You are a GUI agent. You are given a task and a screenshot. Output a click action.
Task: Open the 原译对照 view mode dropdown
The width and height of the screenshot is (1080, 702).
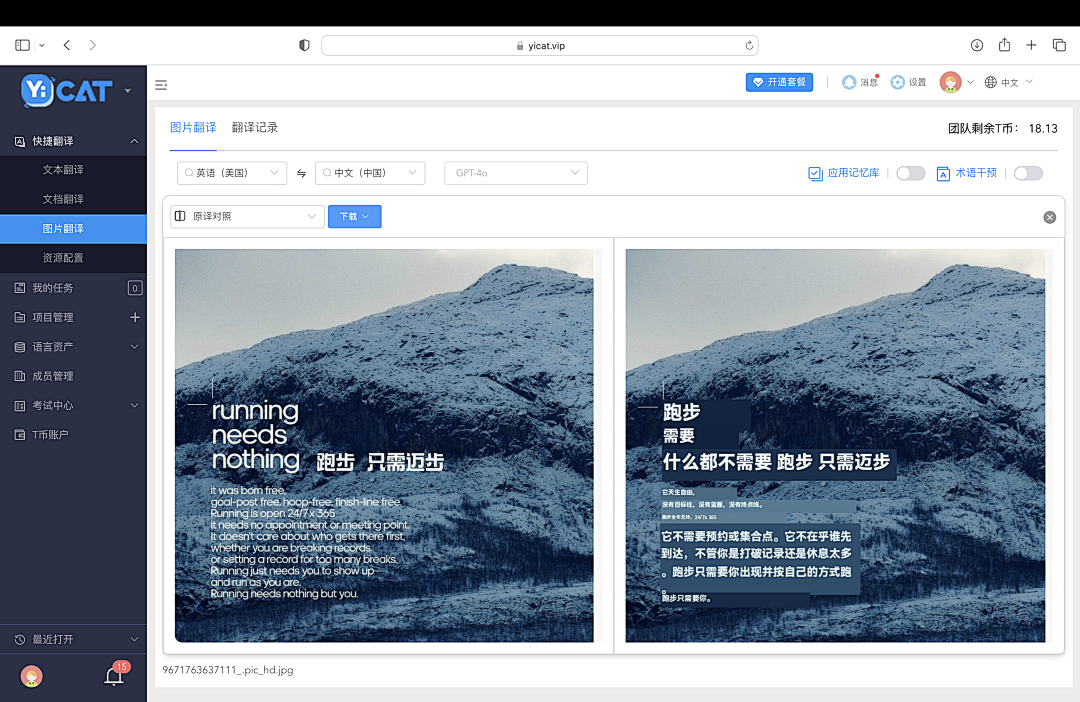[x=246, y=216]
